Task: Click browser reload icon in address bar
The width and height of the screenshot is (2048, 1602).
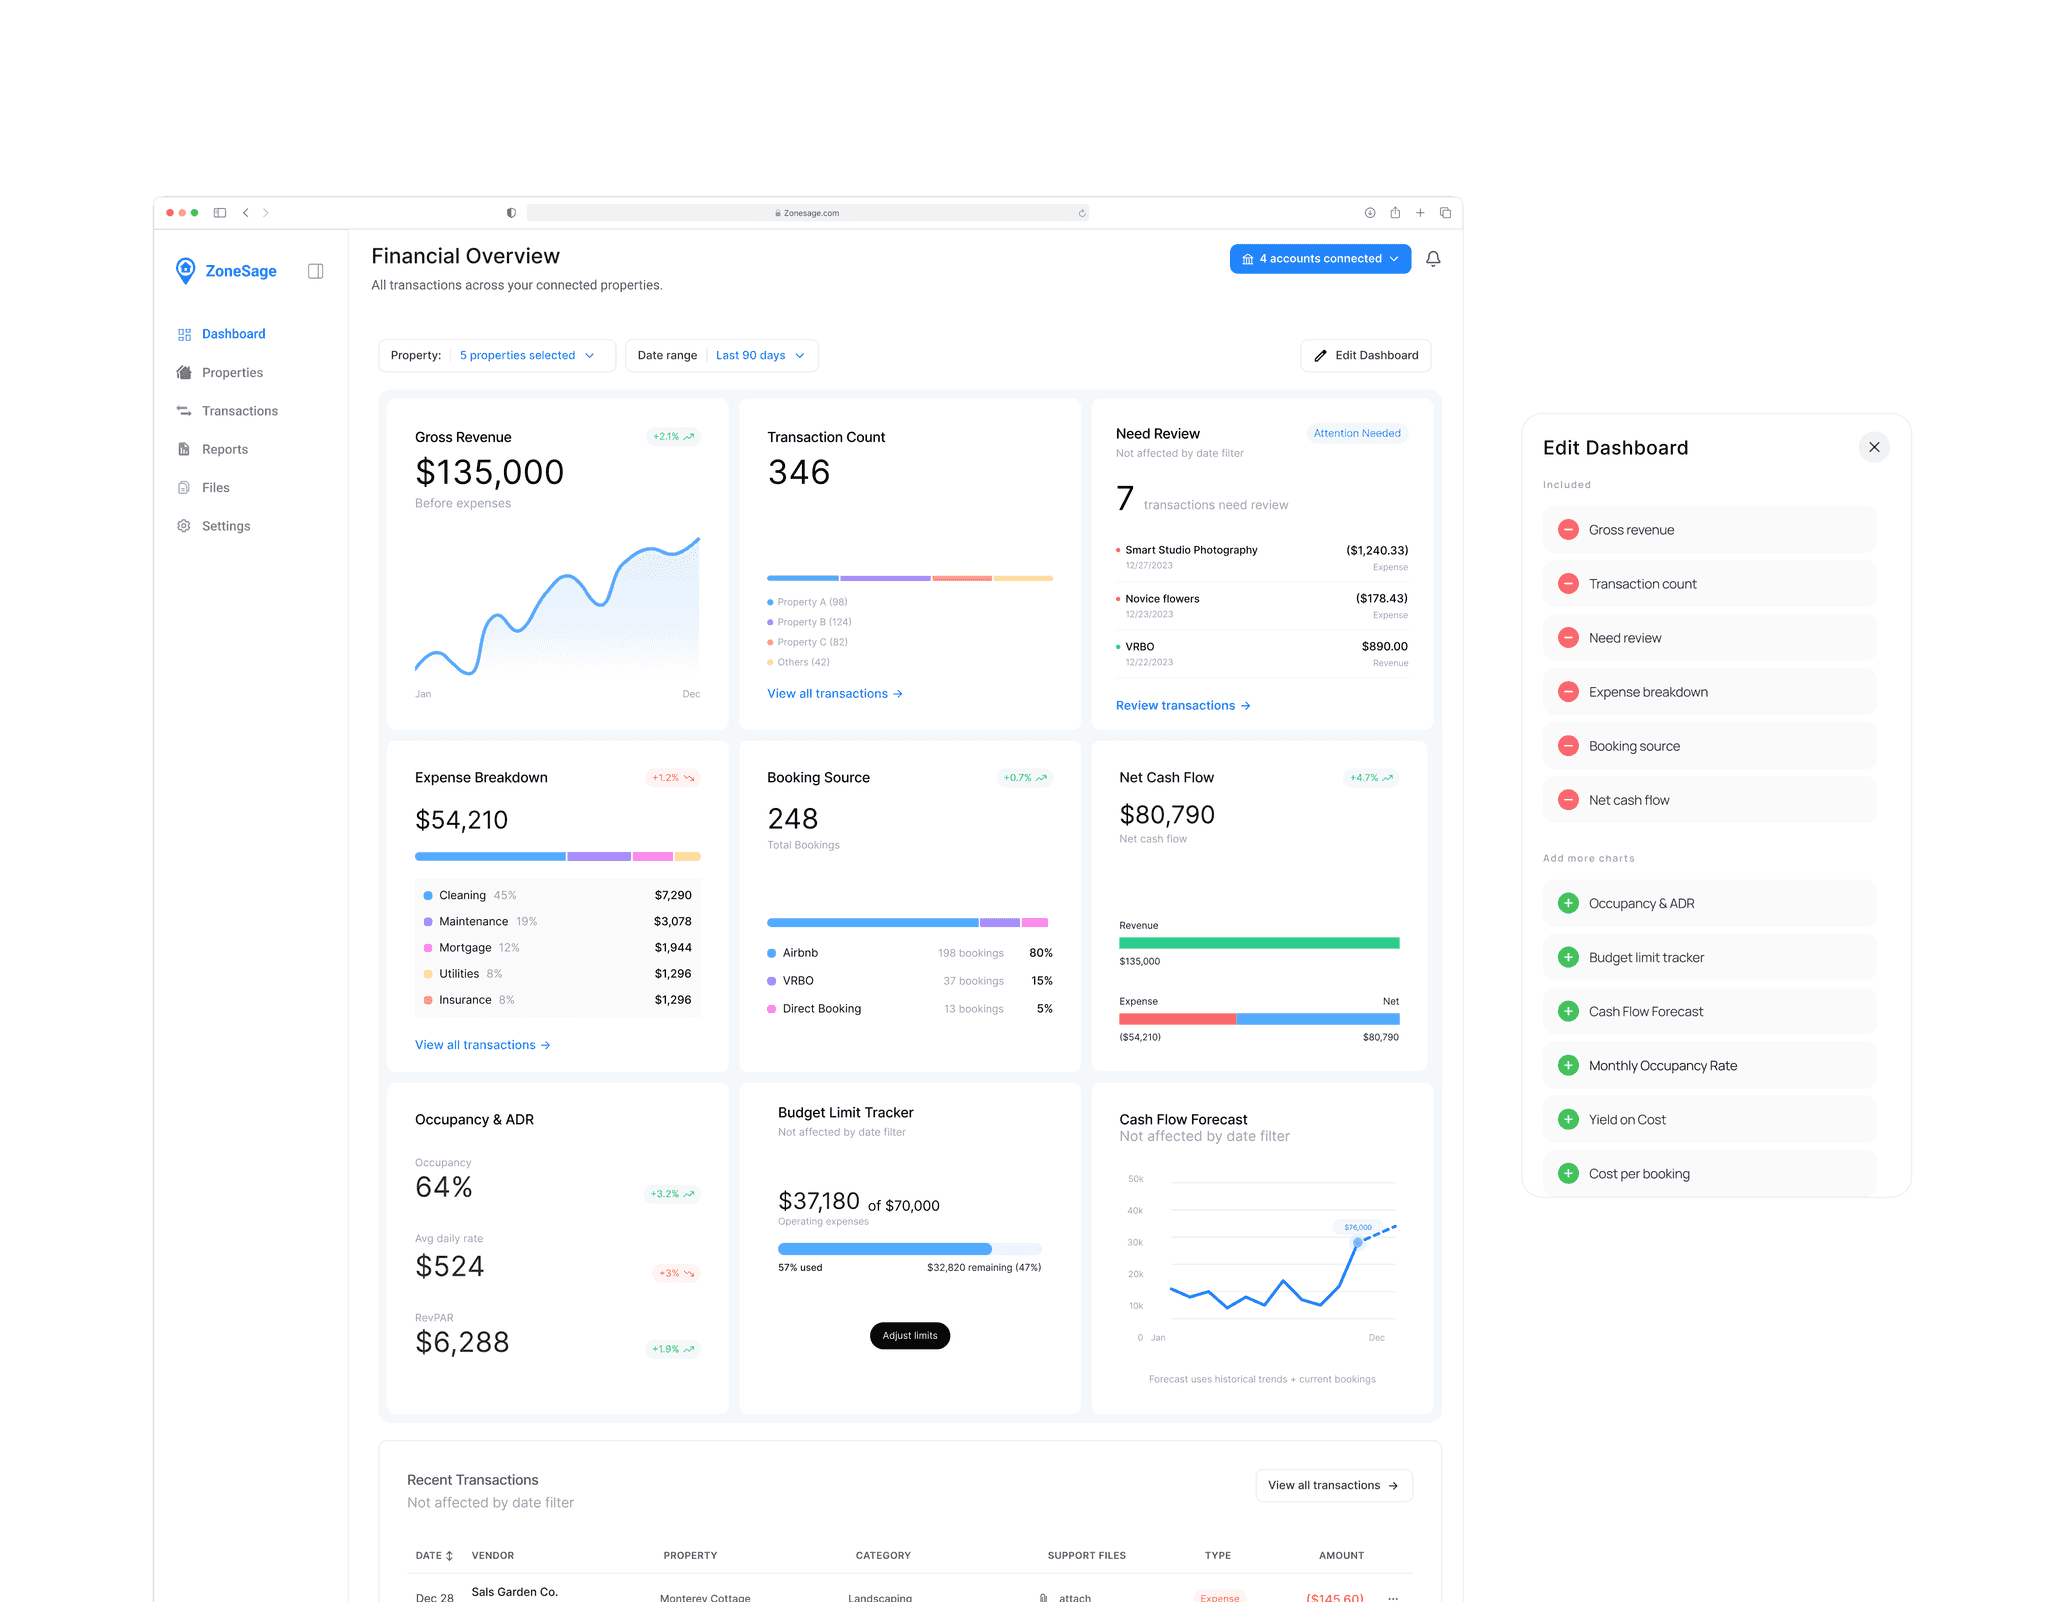Action: click(1082, 213)
